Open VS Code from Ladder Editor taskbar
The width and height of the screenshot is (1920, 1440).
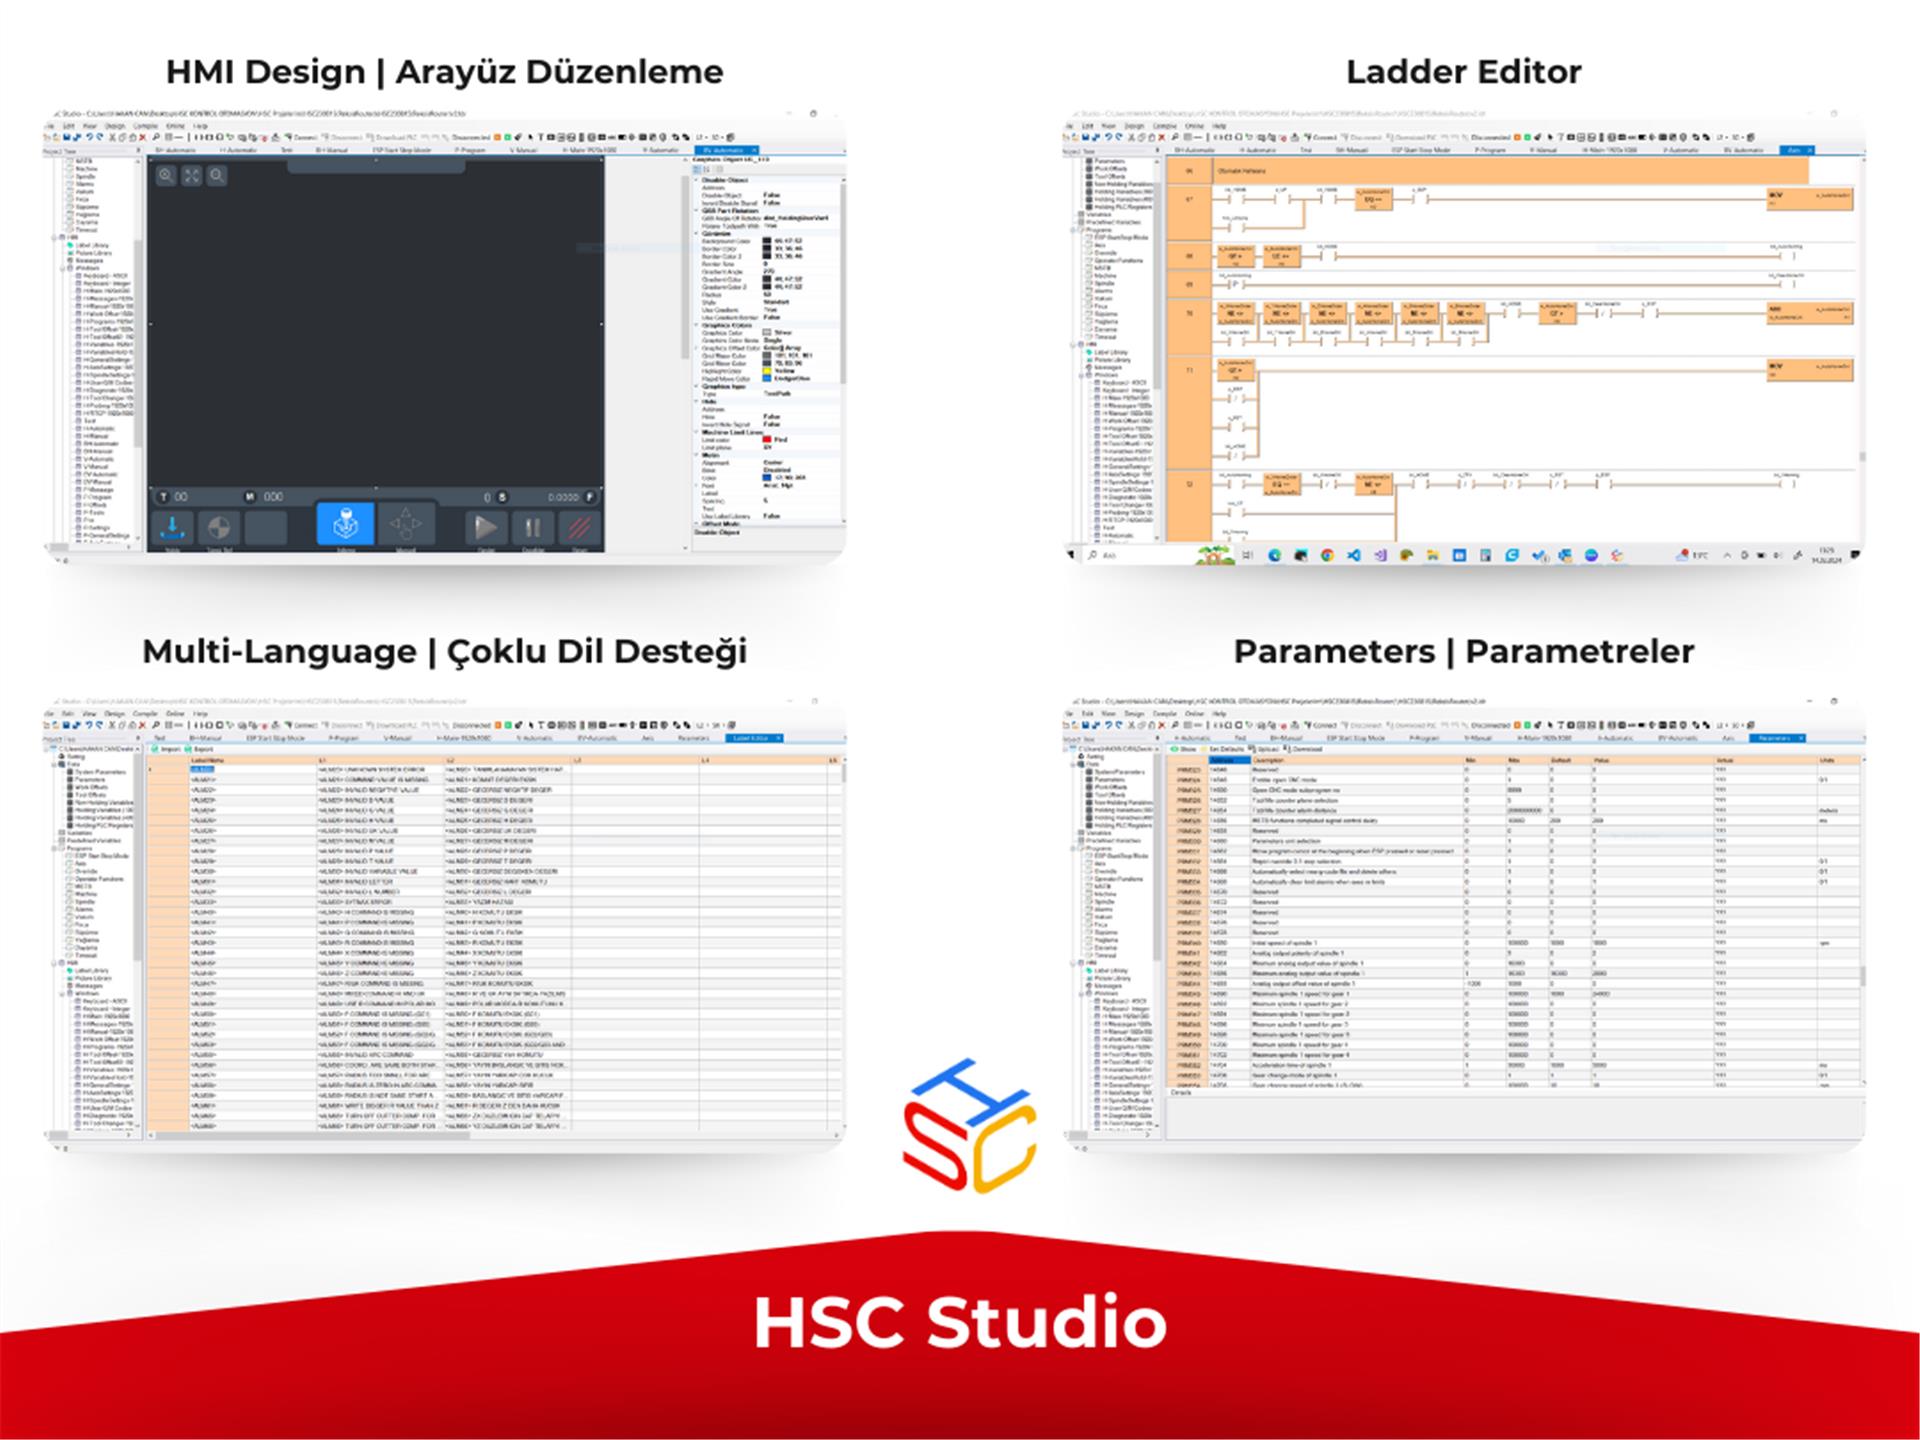[1354, 555]
